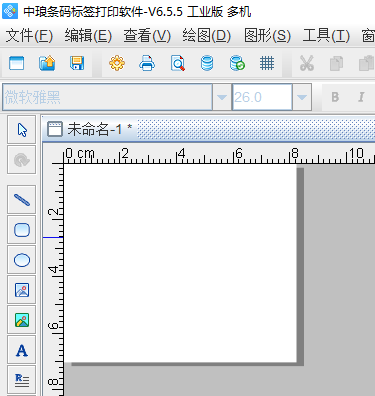
Task: Expand the font name dropdown arrow
Action: [x=222, y=97]
